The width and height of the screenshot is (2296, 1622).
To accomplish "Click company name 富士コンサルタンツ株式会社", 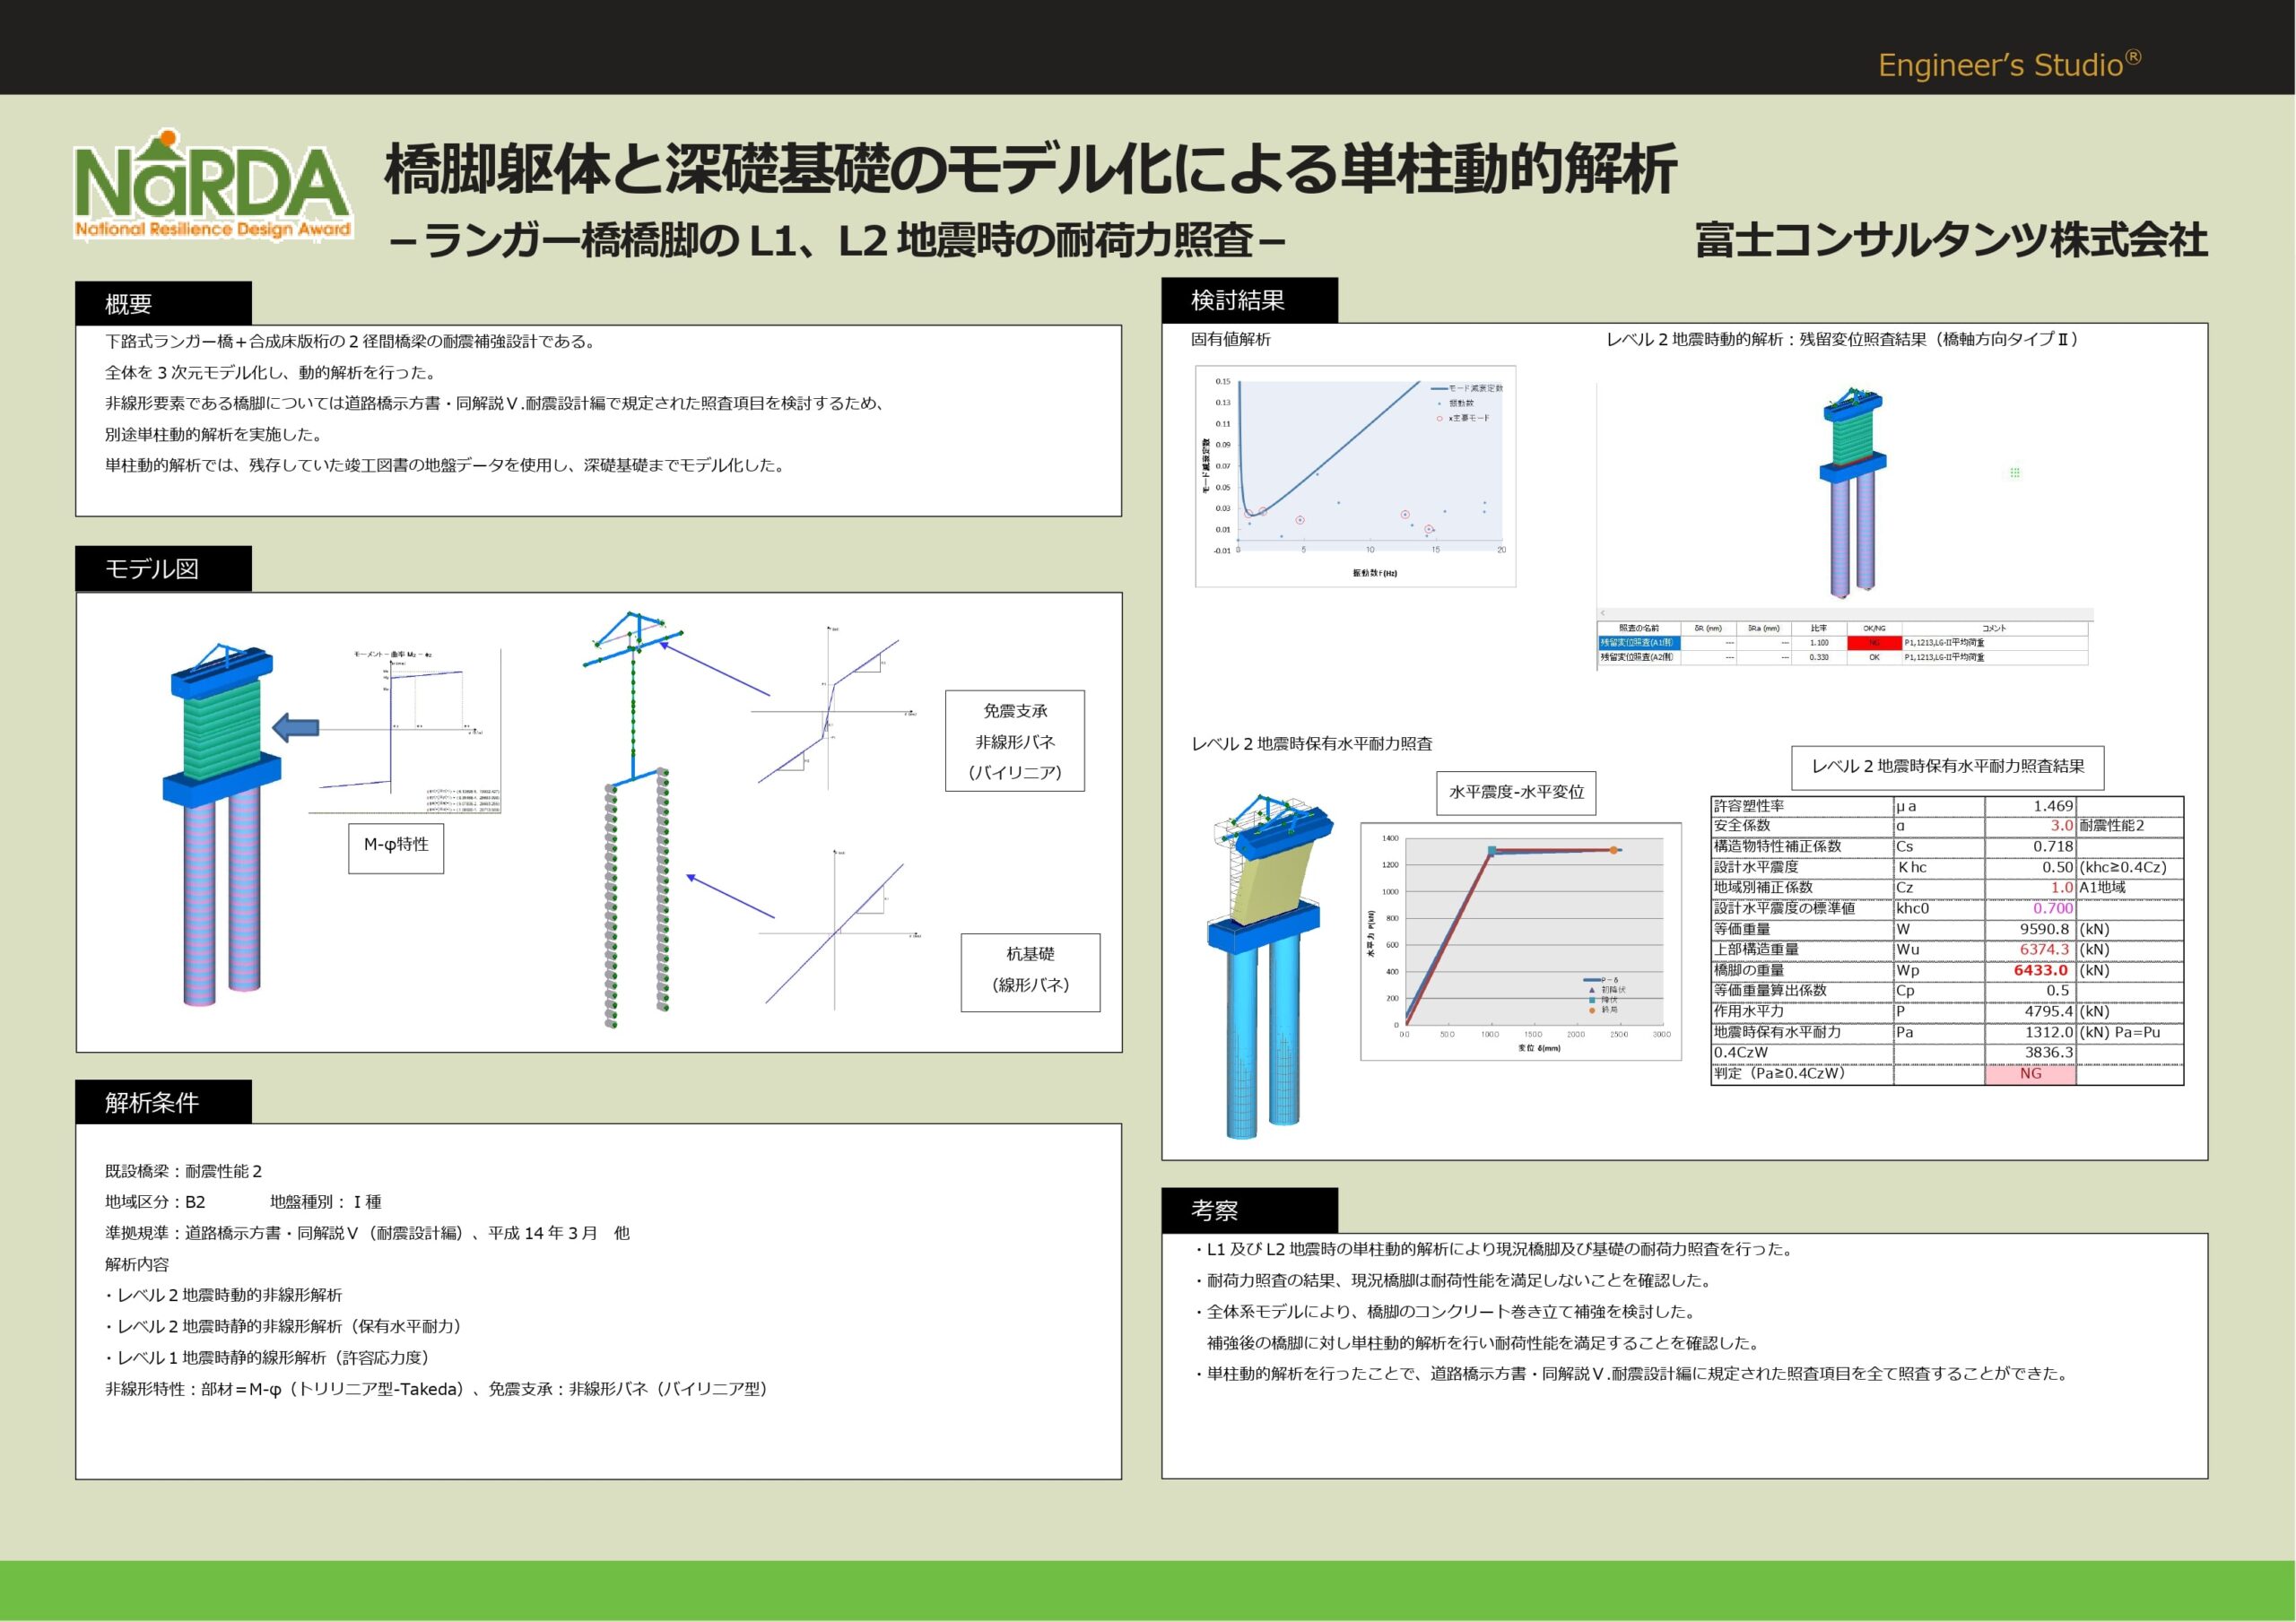I will [x=1951, y=241].
